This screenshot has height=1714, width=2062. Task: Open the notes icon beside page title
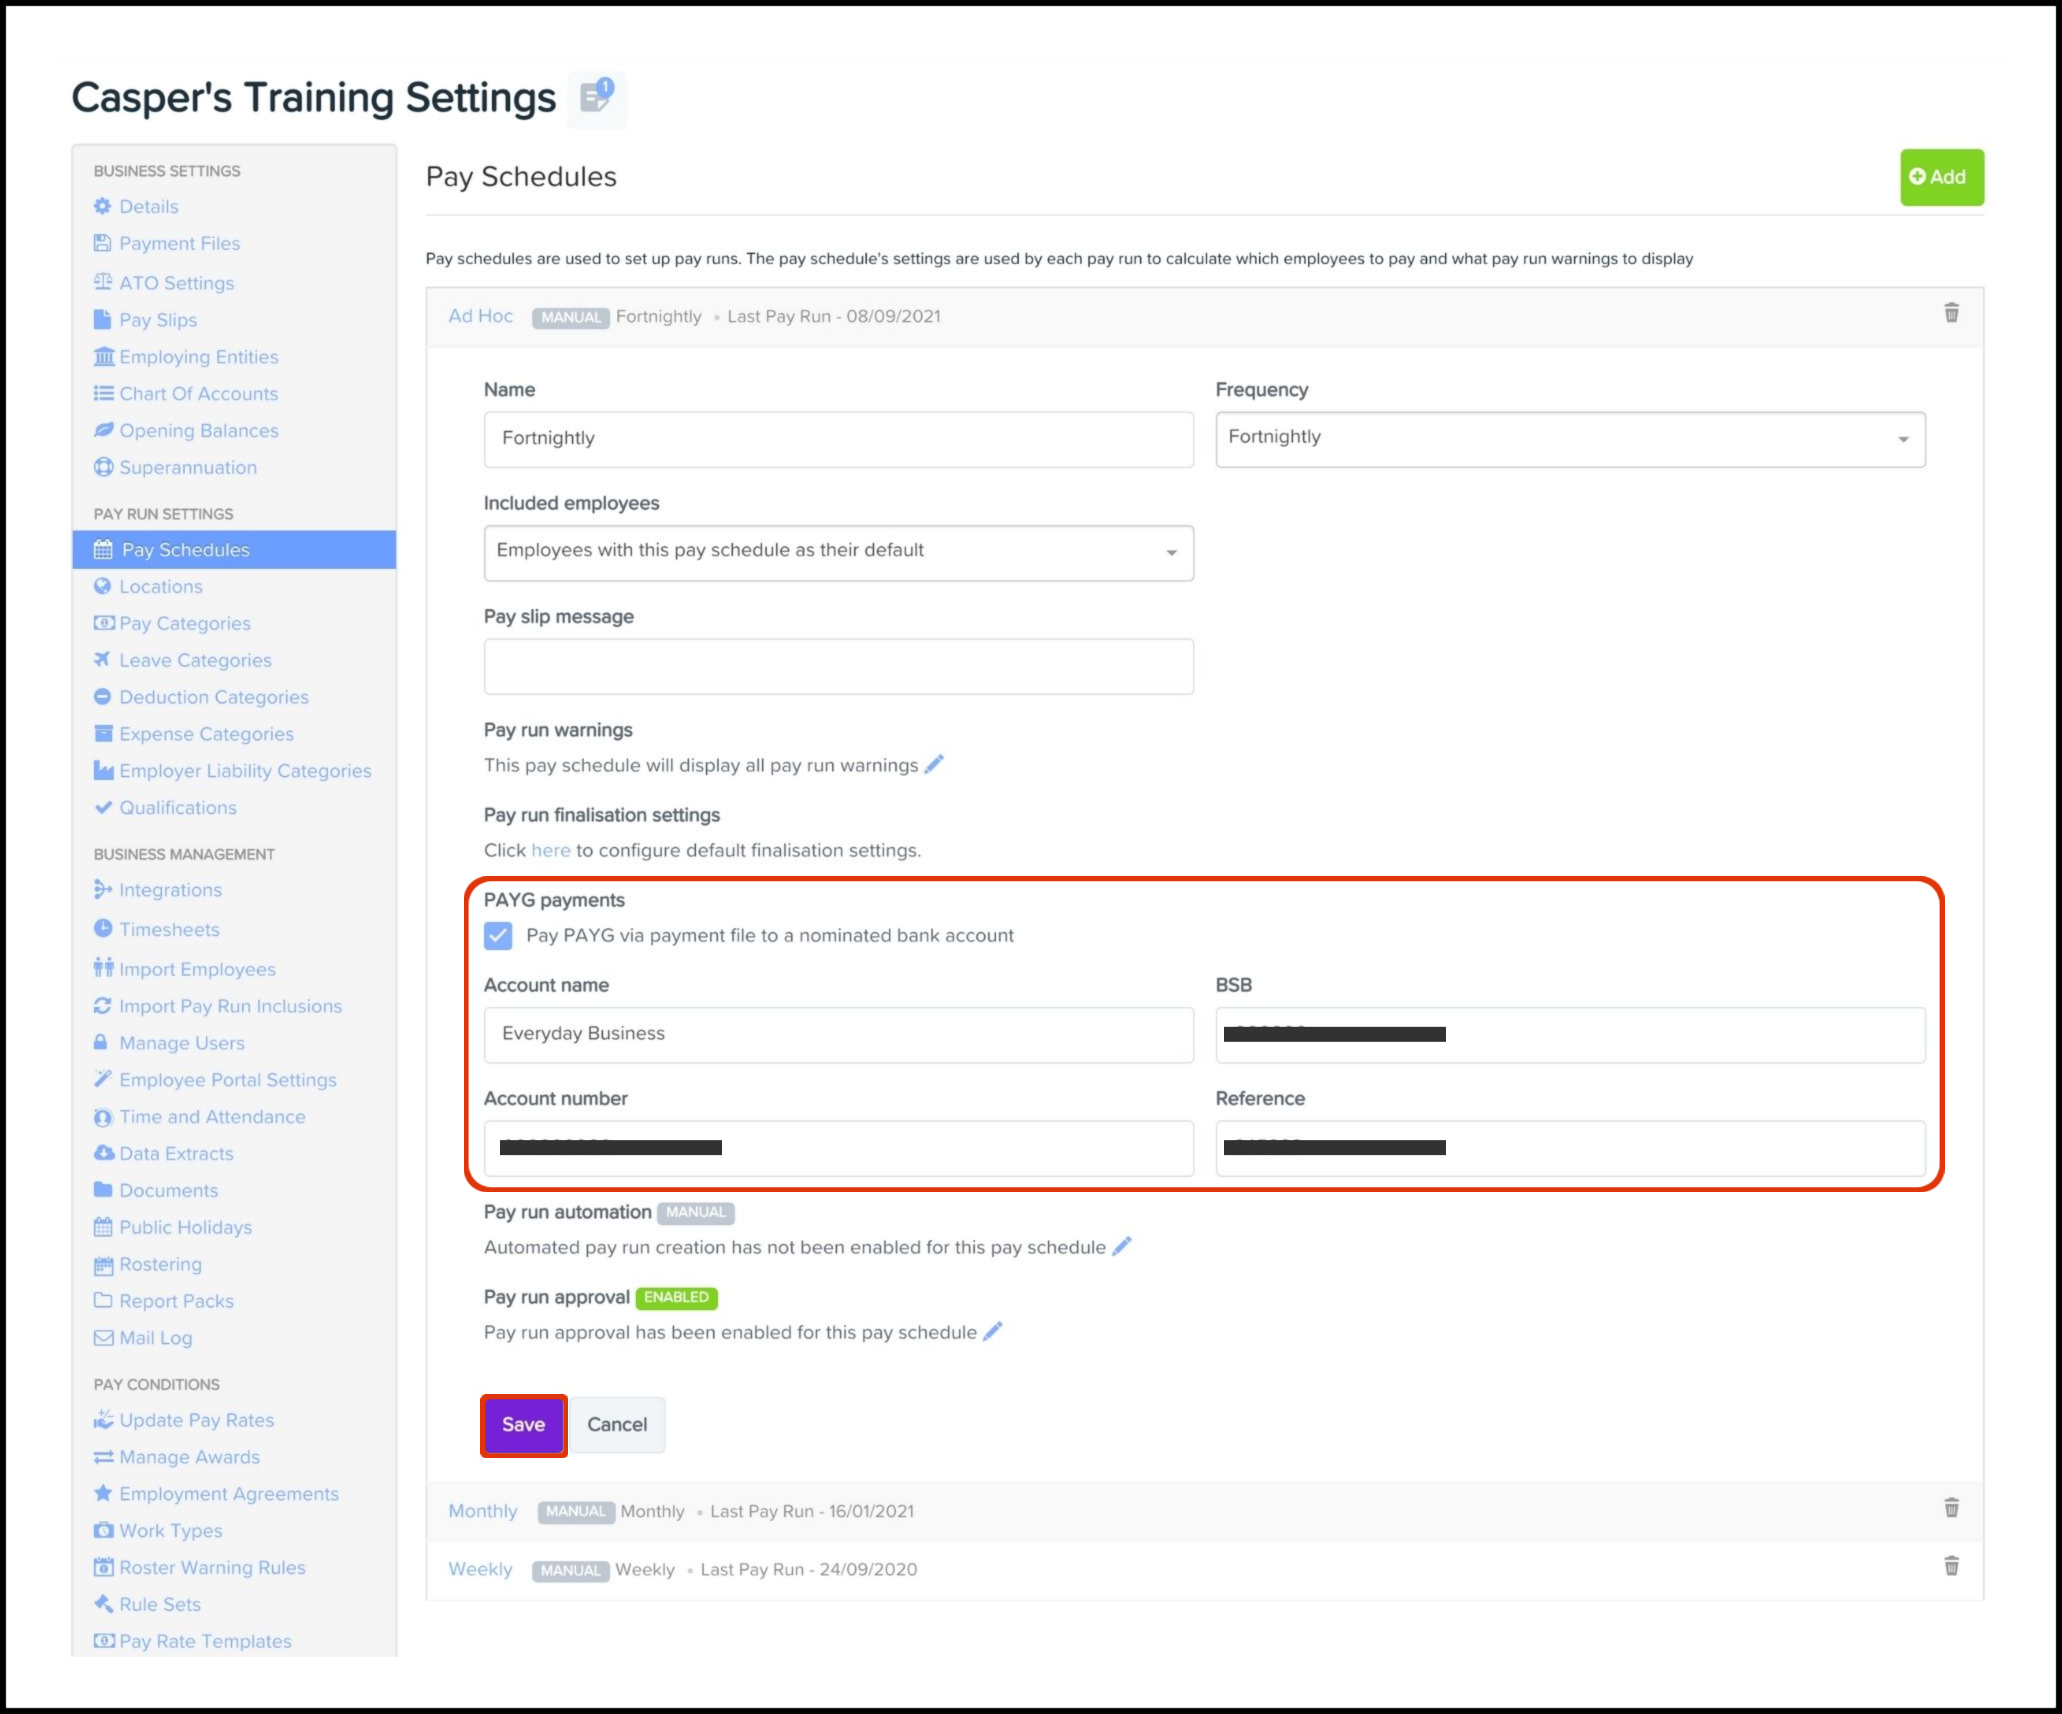coord(597,98)
